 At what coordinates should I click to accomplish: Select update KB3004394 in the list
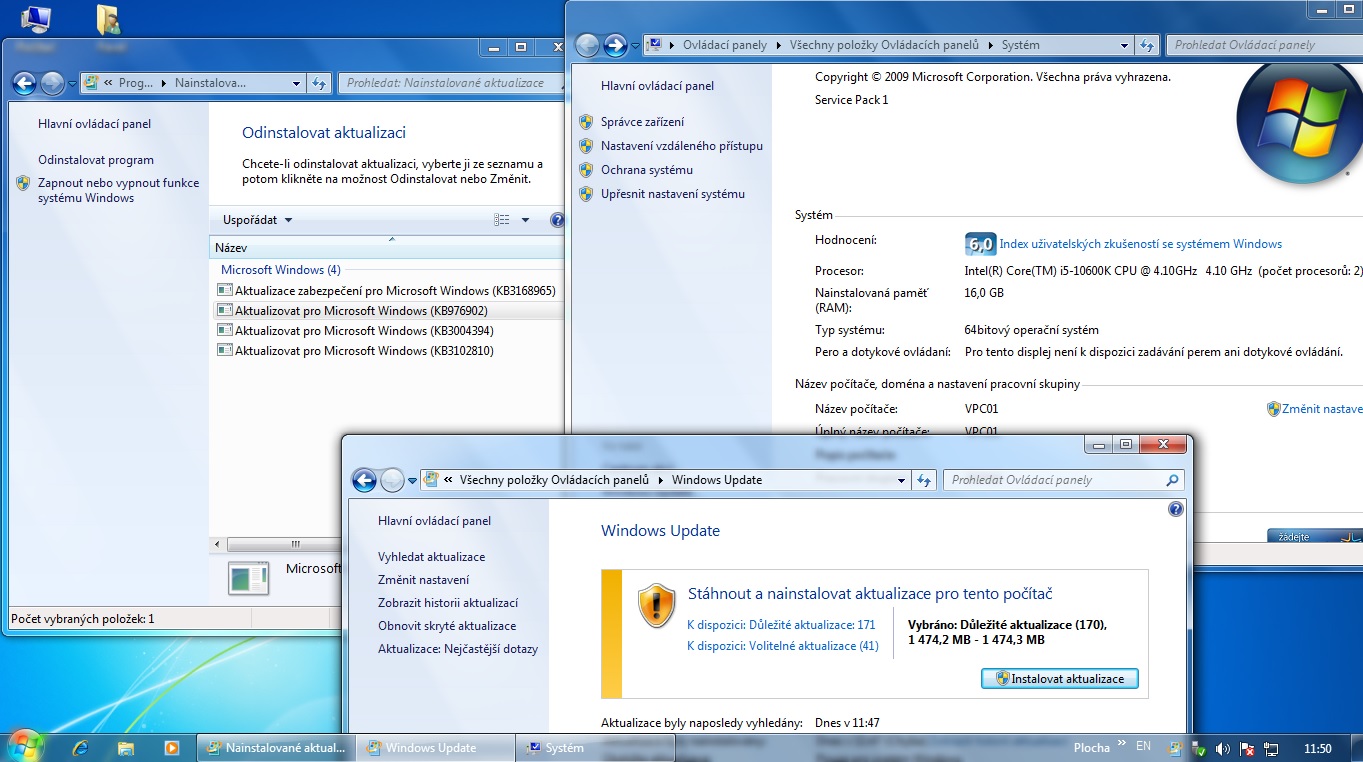[355, 331]
